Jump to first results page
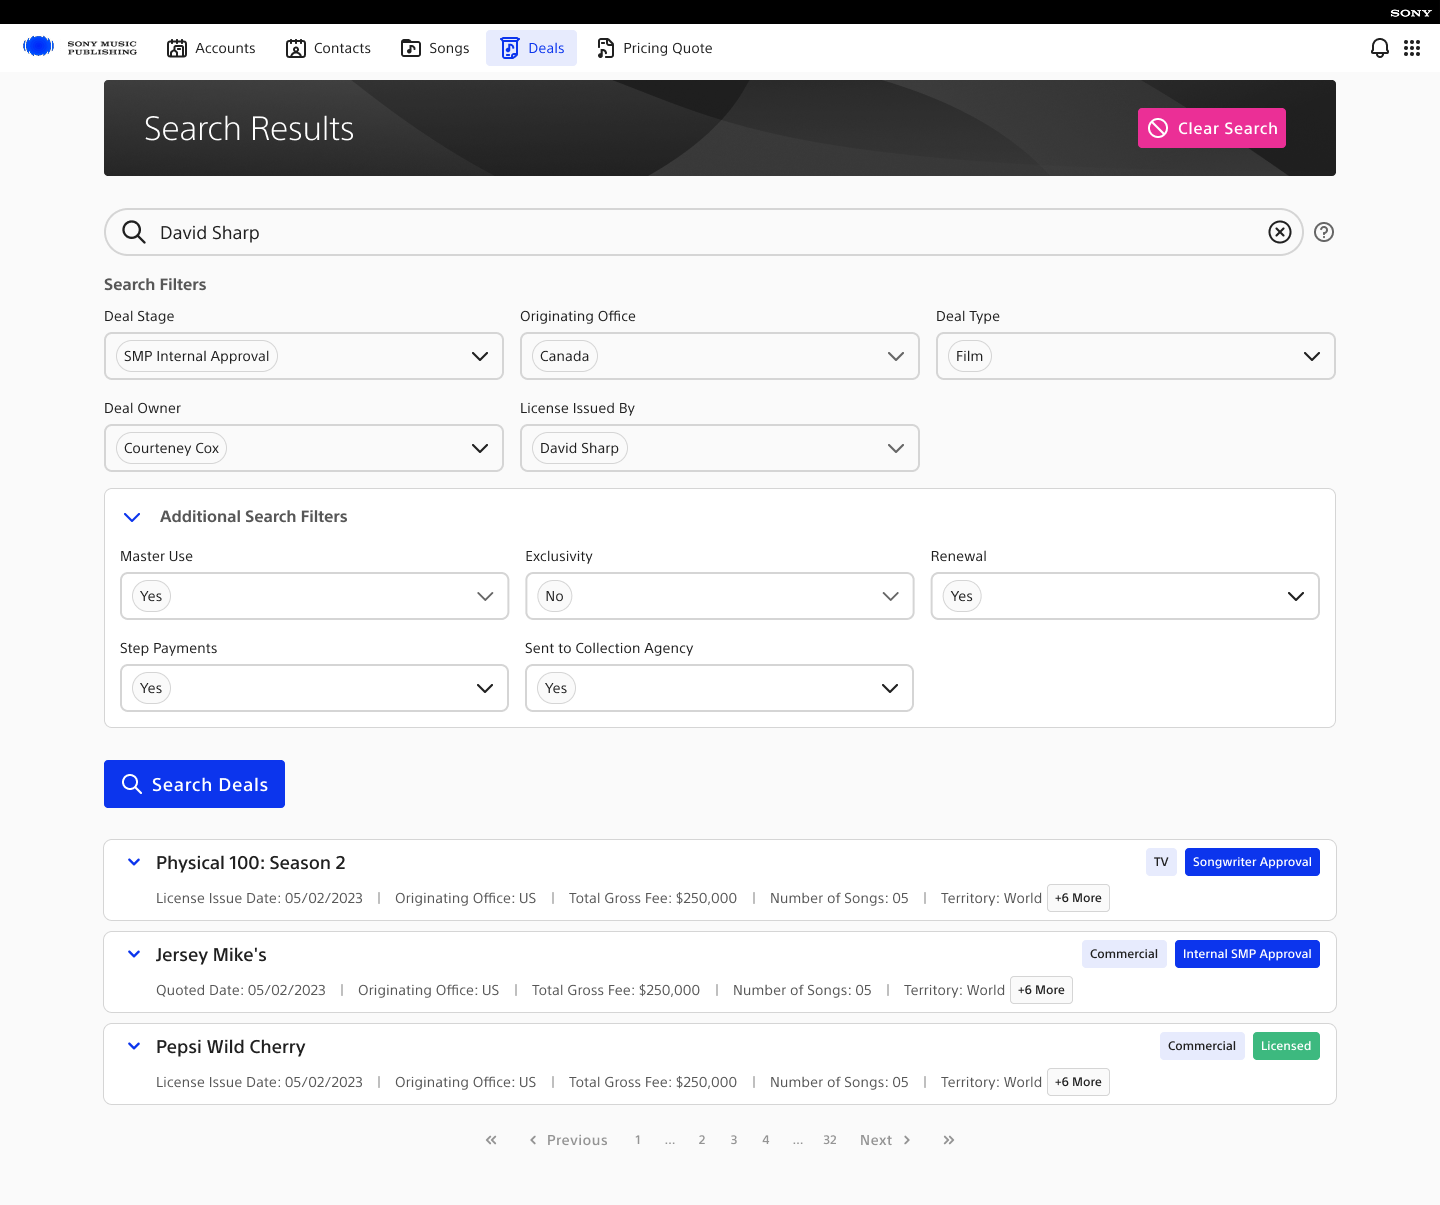The height and width of the screenshot is (1205, 1440). [491, 1140]
